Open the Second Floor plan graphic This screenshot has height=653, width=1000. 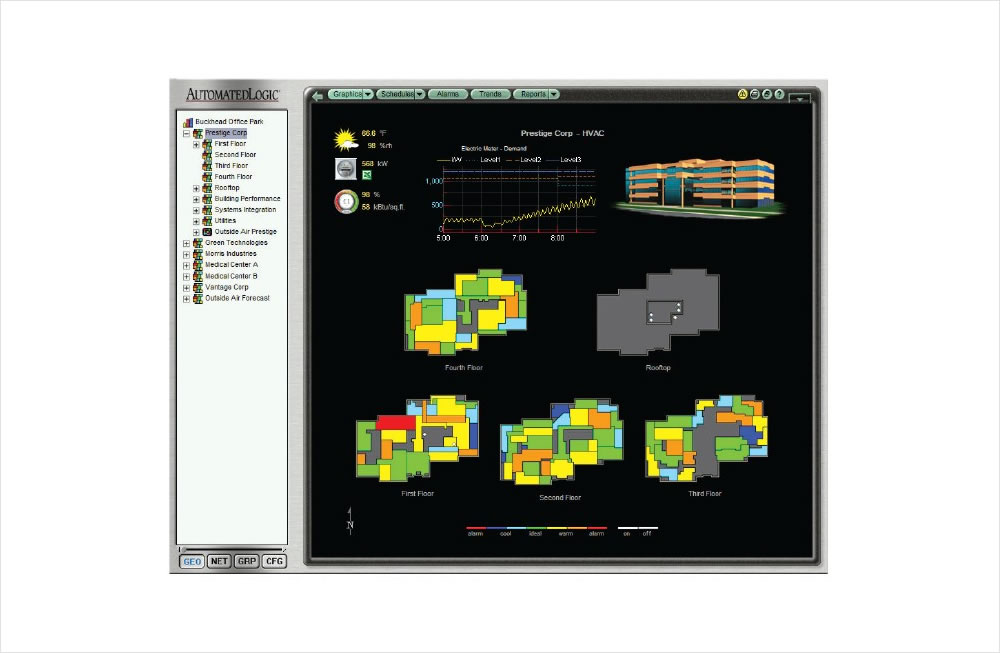(561, 442)
